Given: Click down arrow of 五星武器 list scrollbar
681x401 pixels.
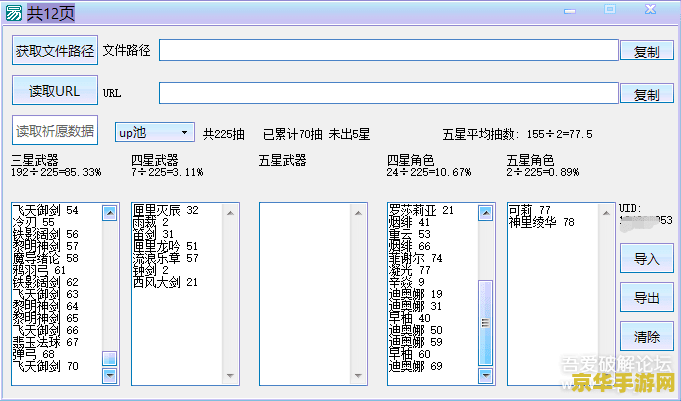Looking at the screenshot, I should [358, 375].
